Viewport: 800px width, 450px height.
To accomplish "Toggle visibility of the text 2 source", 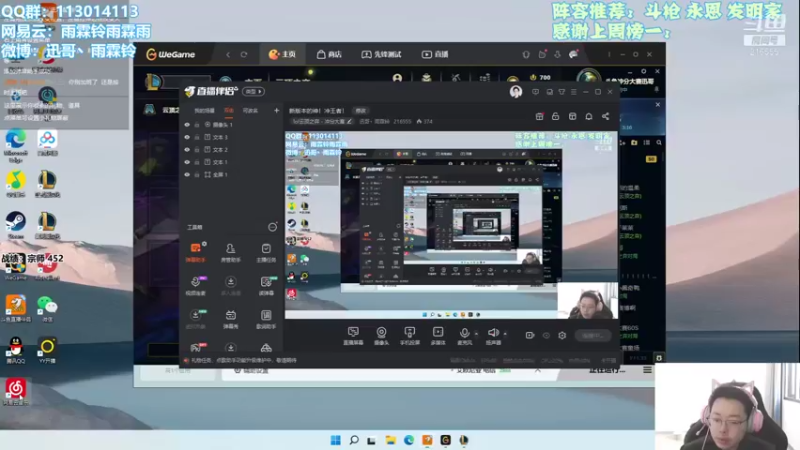I will click(x=187, y=150).
